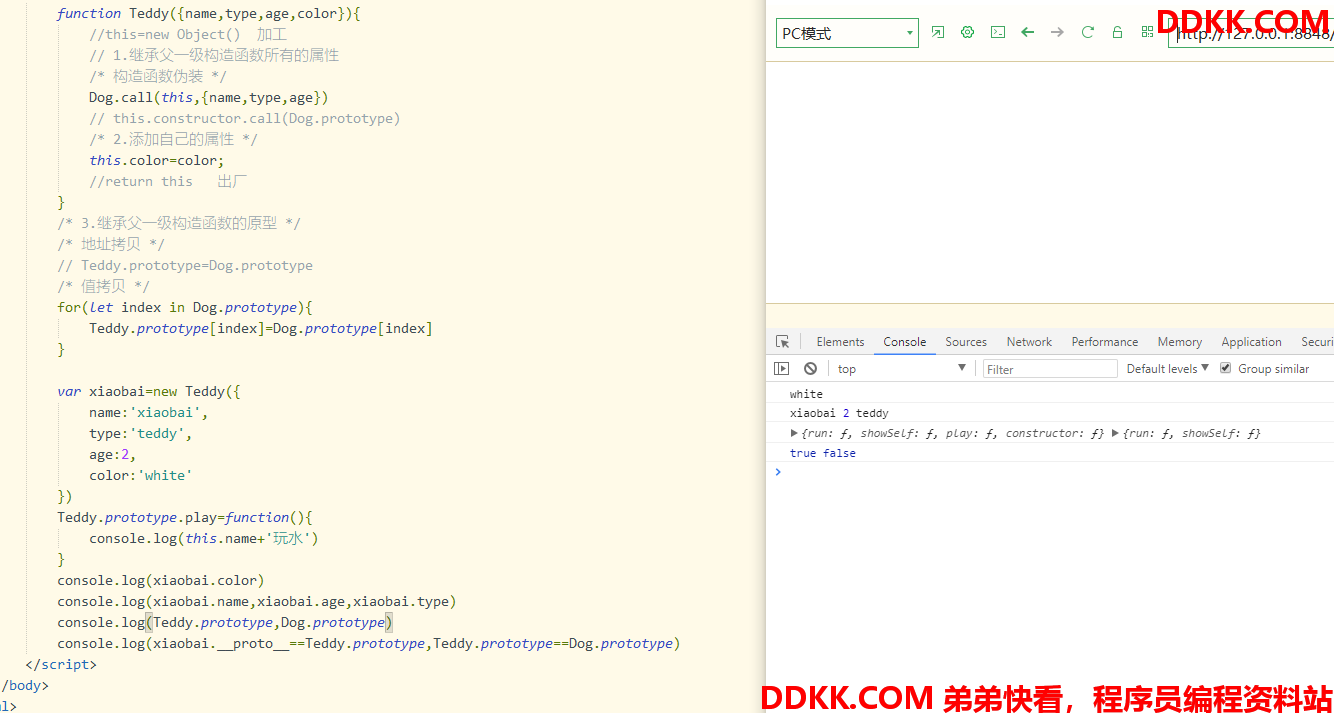
Task: Refresh the preview page
Action: point(1087,32)
